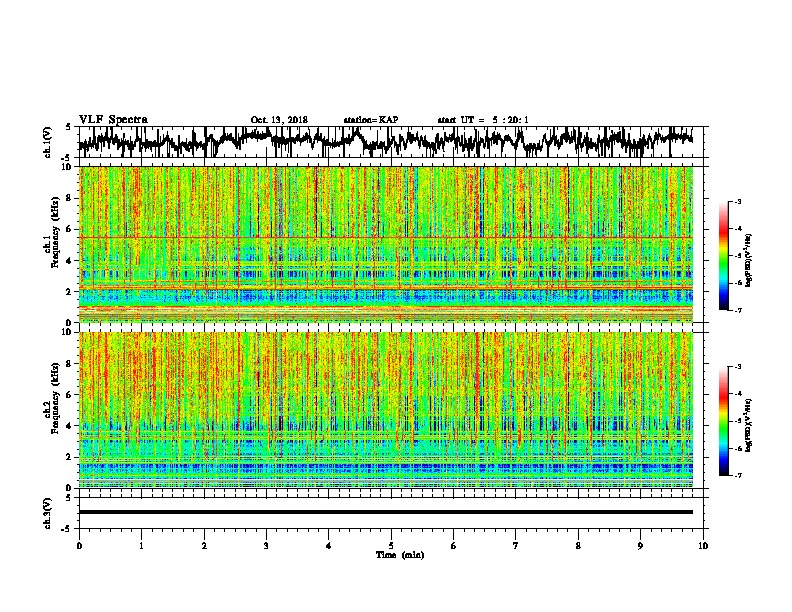
Task: Click the time axis tick label "9"
Action: (640, 546)
